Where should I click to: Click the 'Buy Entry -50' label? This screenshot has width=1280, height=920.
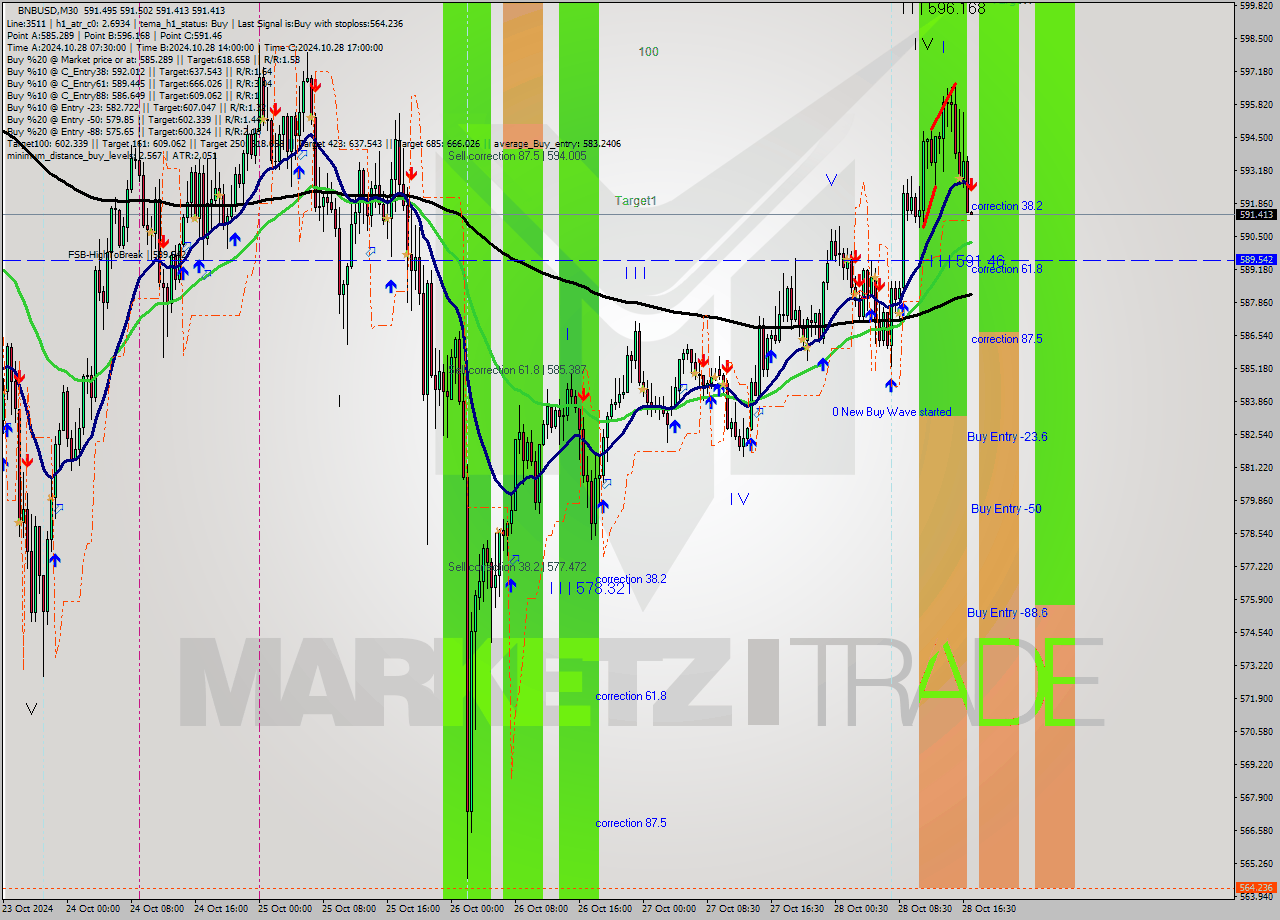pos(1006,509)
